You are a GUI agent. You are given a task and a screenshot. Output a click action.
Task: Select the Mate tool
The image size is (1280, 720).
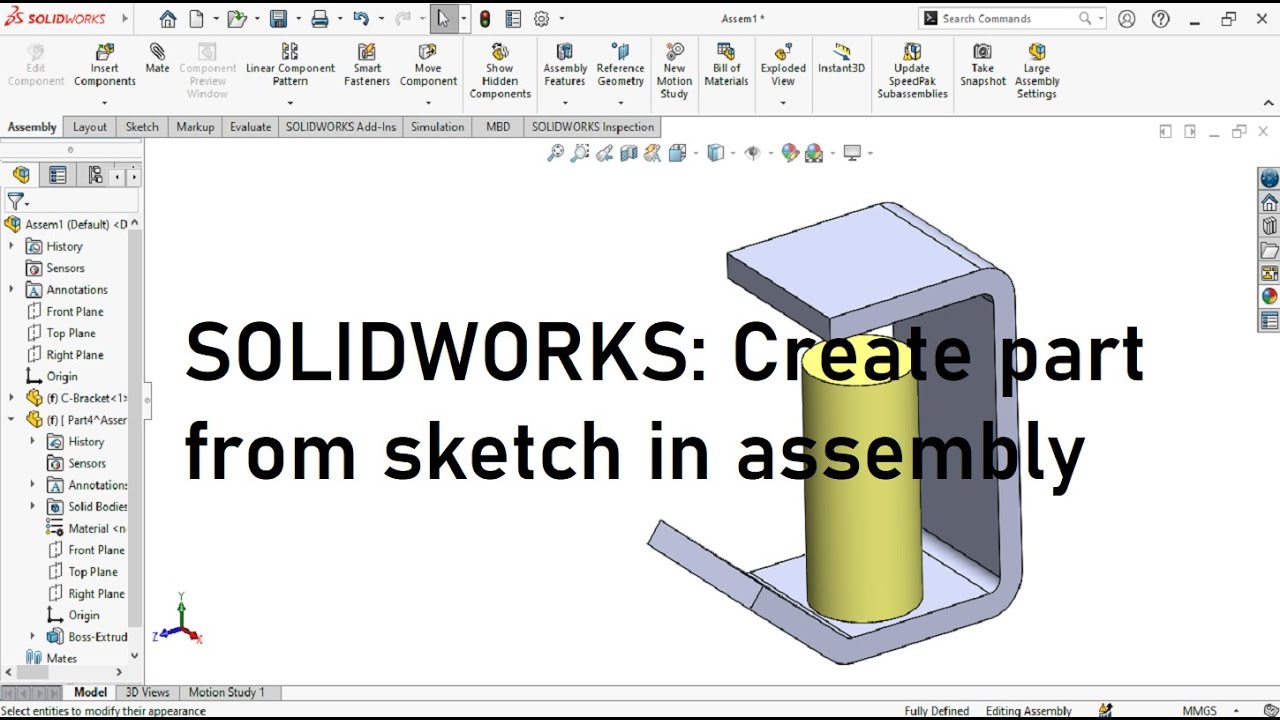(157, 58)
